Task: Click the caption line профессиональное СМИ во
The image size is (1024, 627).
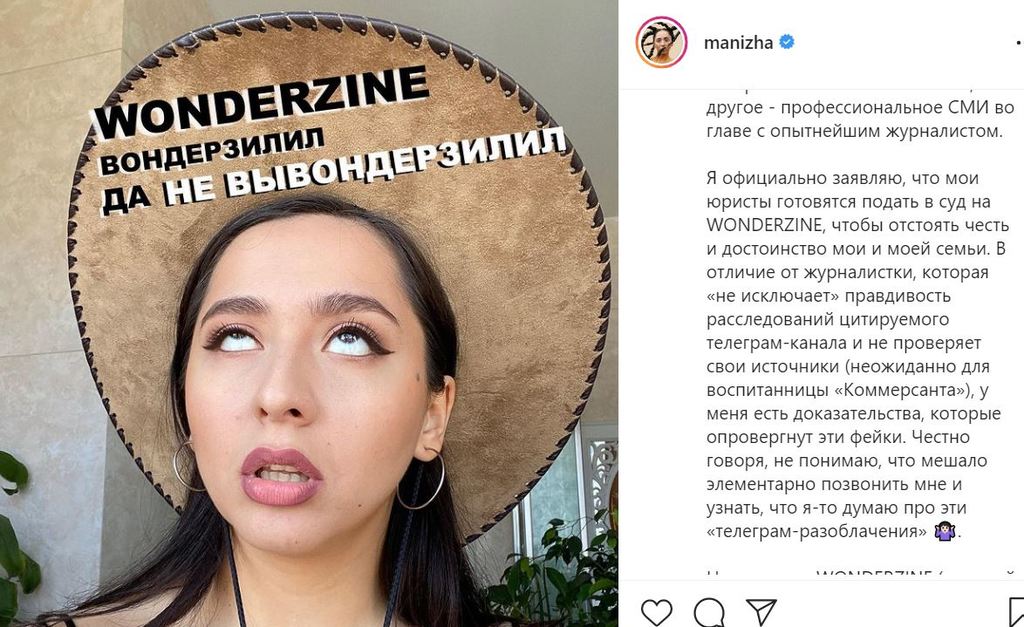Action: [897, 108]
